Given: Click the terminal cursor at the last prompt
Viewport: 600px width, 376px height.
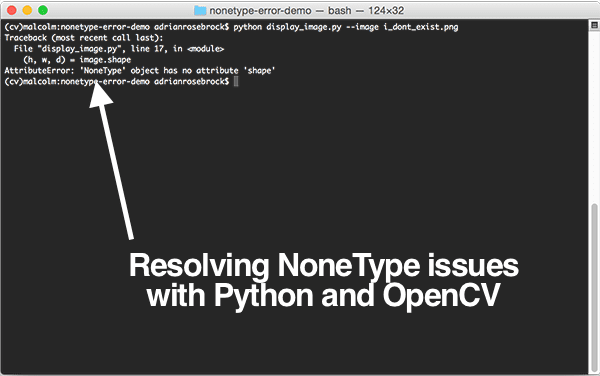Looking at the screenshot, I should click(x=236, y=81).
